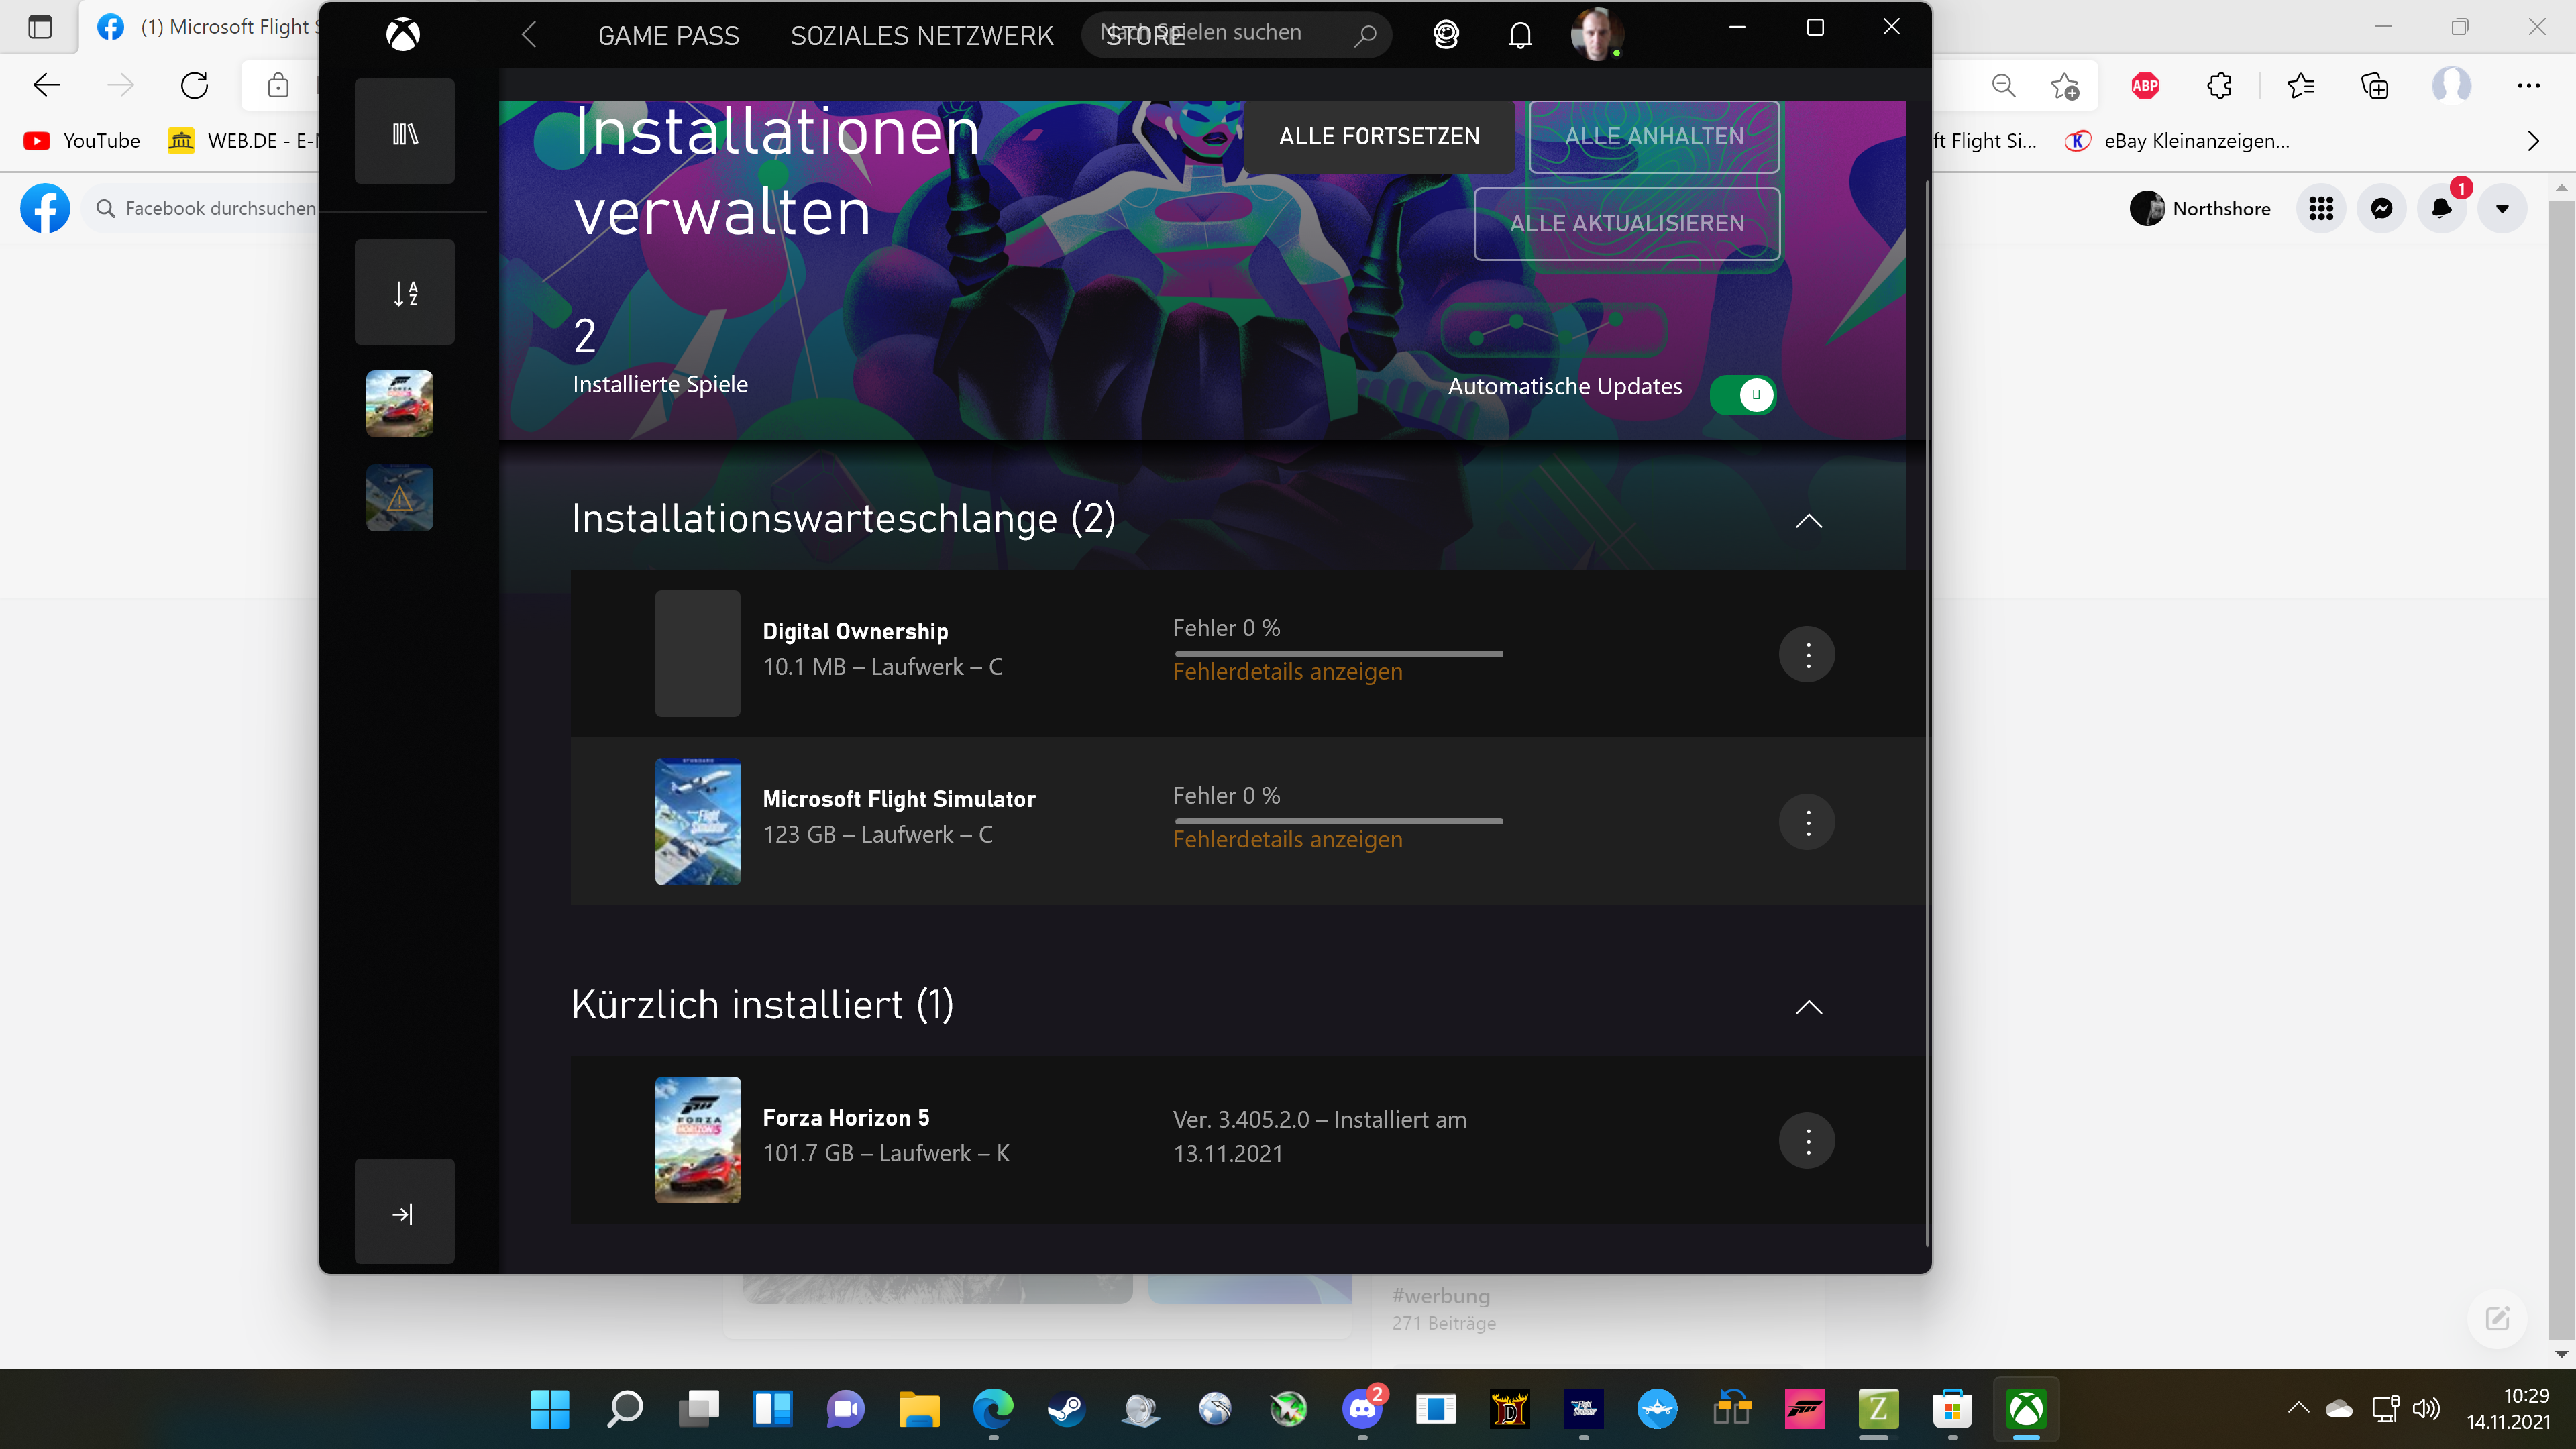The height and width of the screenshot is (1449, 2576).
Task: Click Forza Horizon 5 sidebar thumbnail
Action: coord(399,404)
